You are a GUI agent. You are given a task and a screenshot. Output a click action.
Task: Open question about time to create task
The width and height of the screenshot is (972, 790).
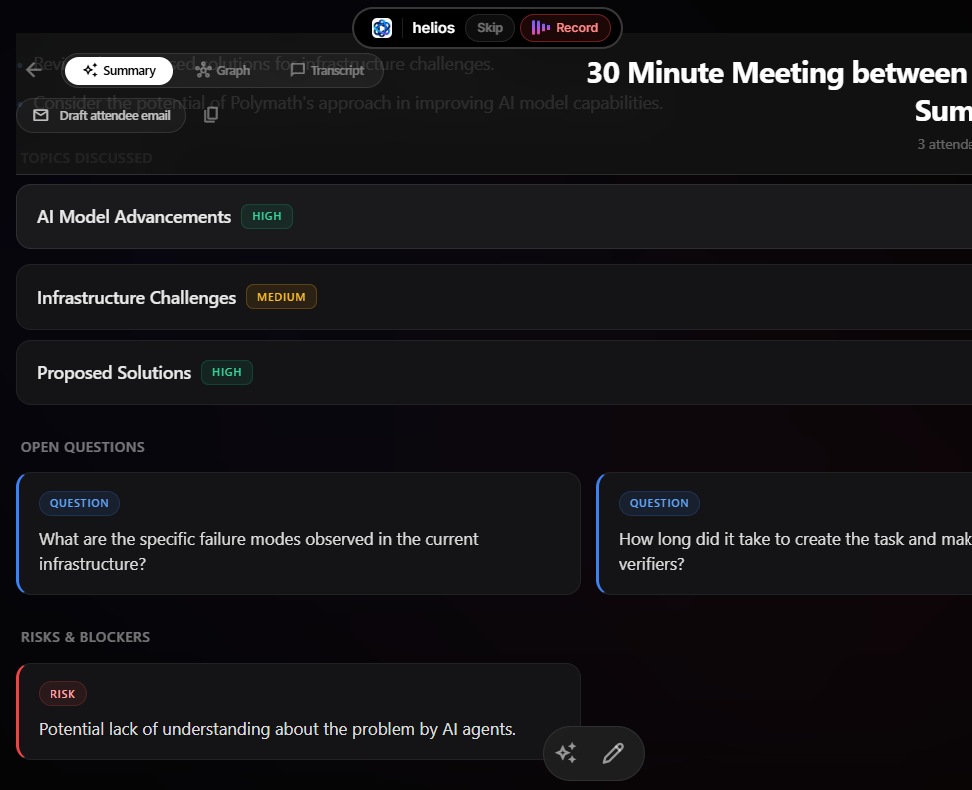click(x=784, y=534)
